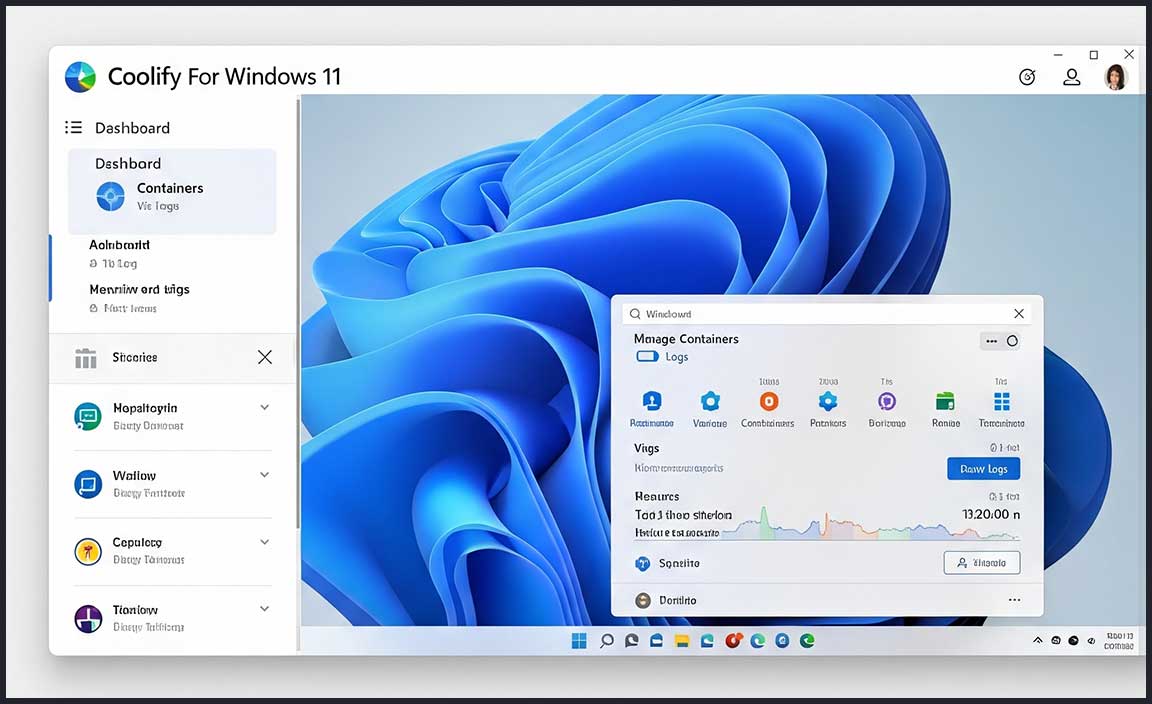
Task: Select the Copulory list item name
Action: (137, 542)
